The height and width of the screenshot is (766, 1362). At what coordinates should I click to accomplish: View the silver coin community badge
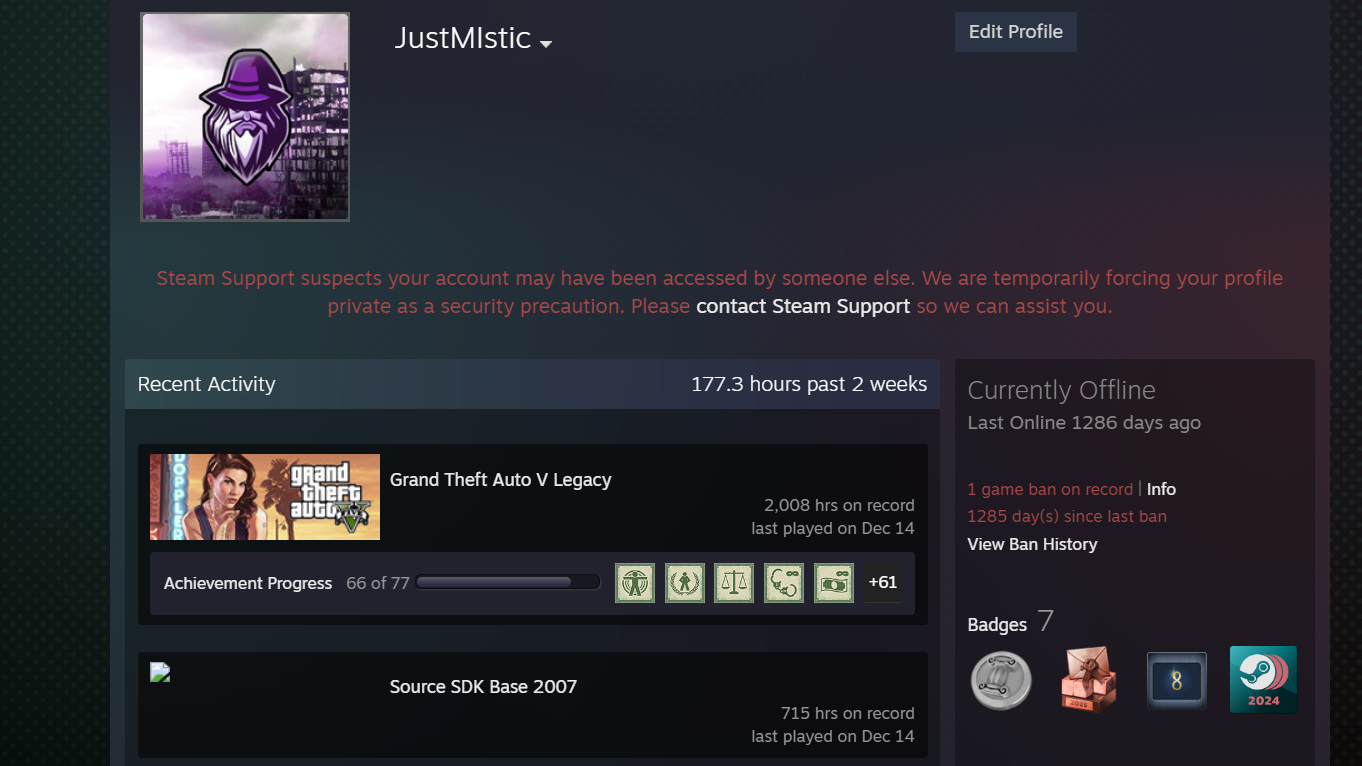click(1001, 680)
